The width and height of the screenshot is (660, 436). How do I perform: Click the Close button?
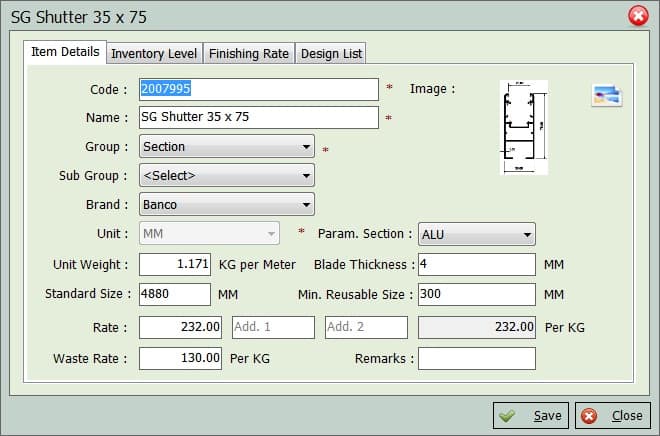click(x=613, y=416)
